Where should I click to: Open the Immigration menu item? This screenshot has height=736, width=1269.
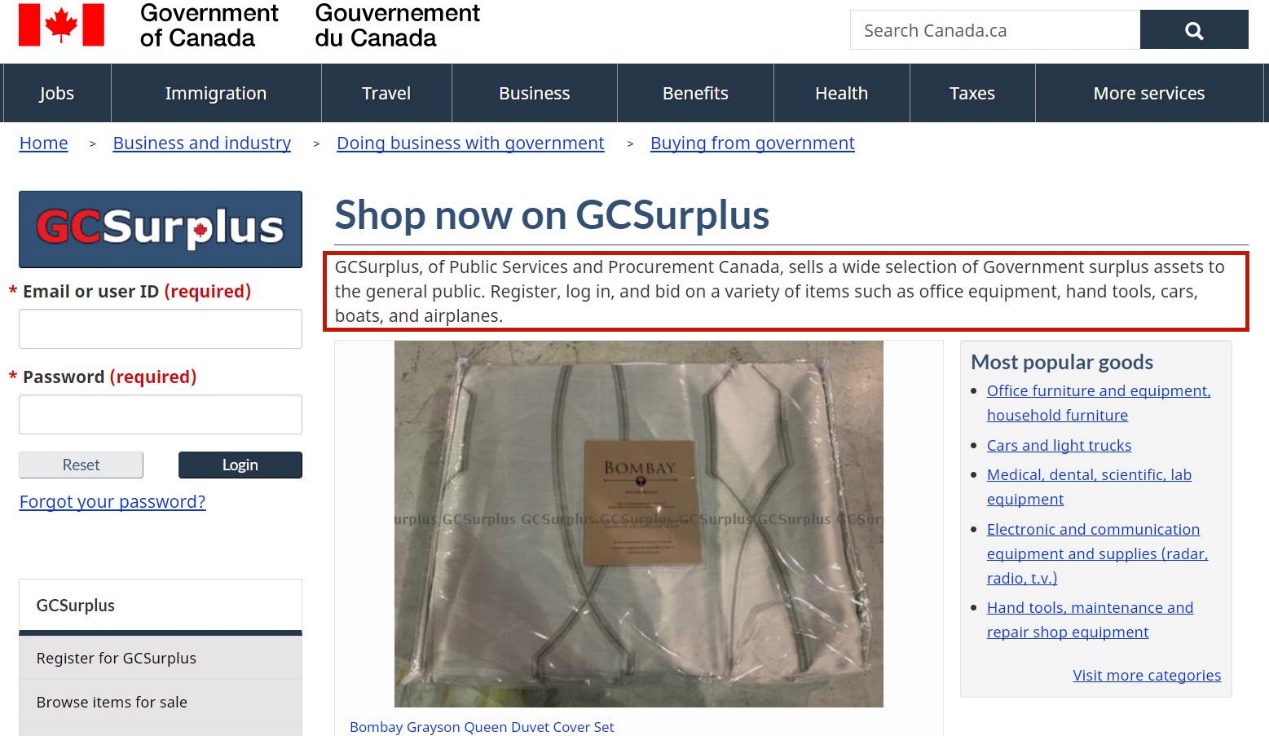216,93
